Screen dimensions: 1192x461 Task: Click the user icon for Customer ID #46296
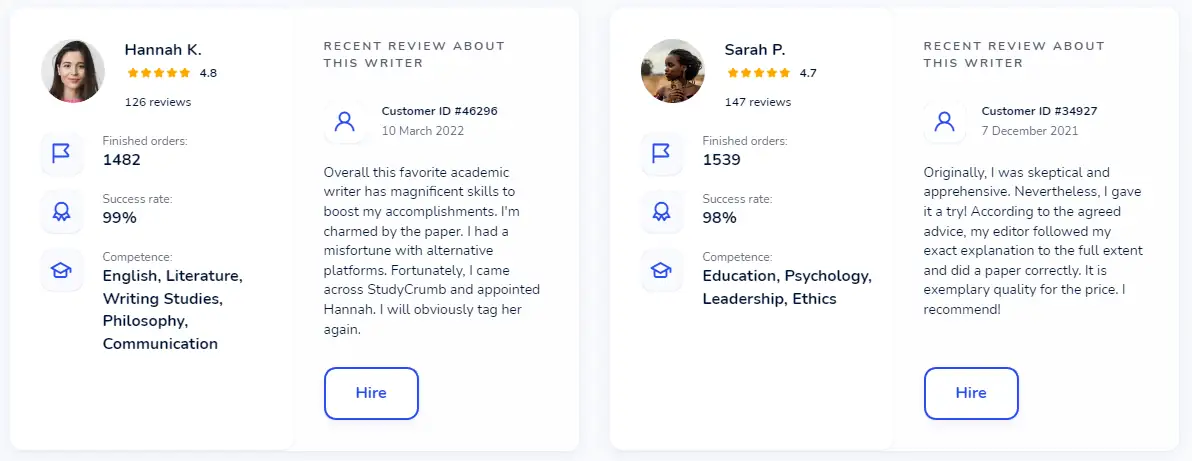(345, 121)
